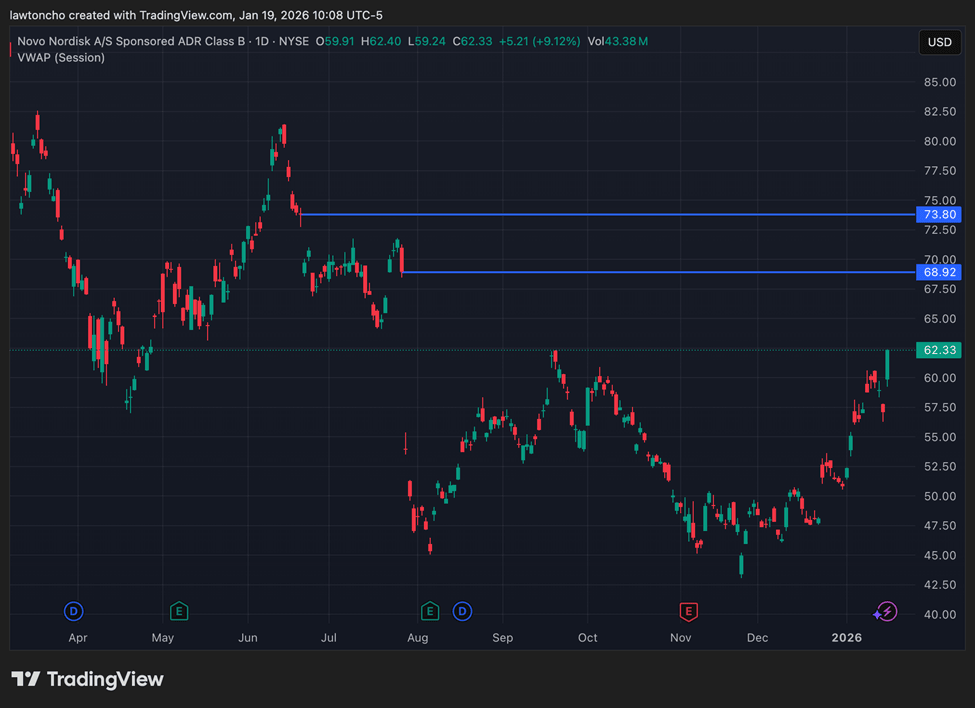This screenshot has width=975, height=708.
Task: Click the low value L59.24
Action: click(x=427, y=41)
